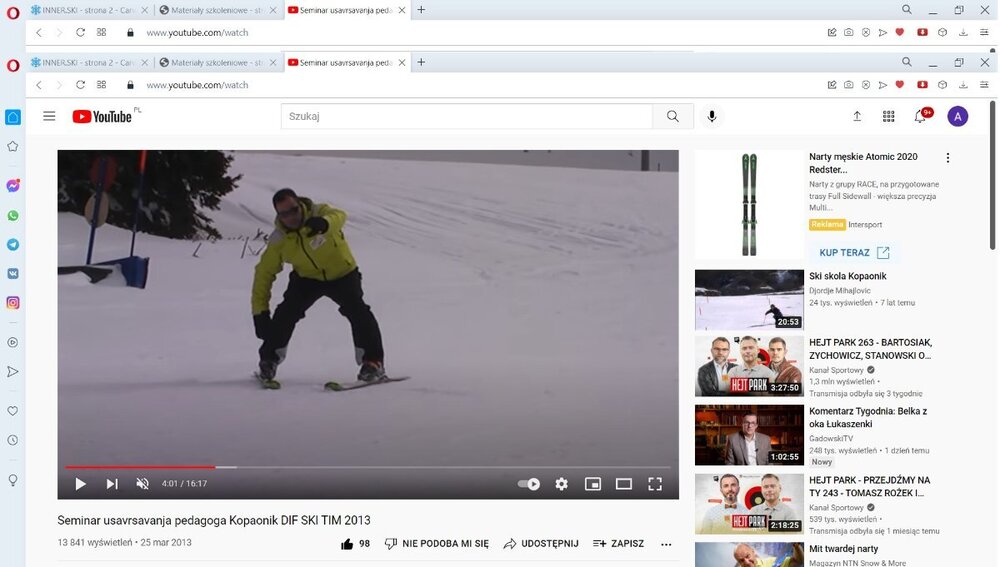Screen dimensions: 1000x567
Task: Open the YouTube hamburger guide menu
Action: [x=49, y=117]
